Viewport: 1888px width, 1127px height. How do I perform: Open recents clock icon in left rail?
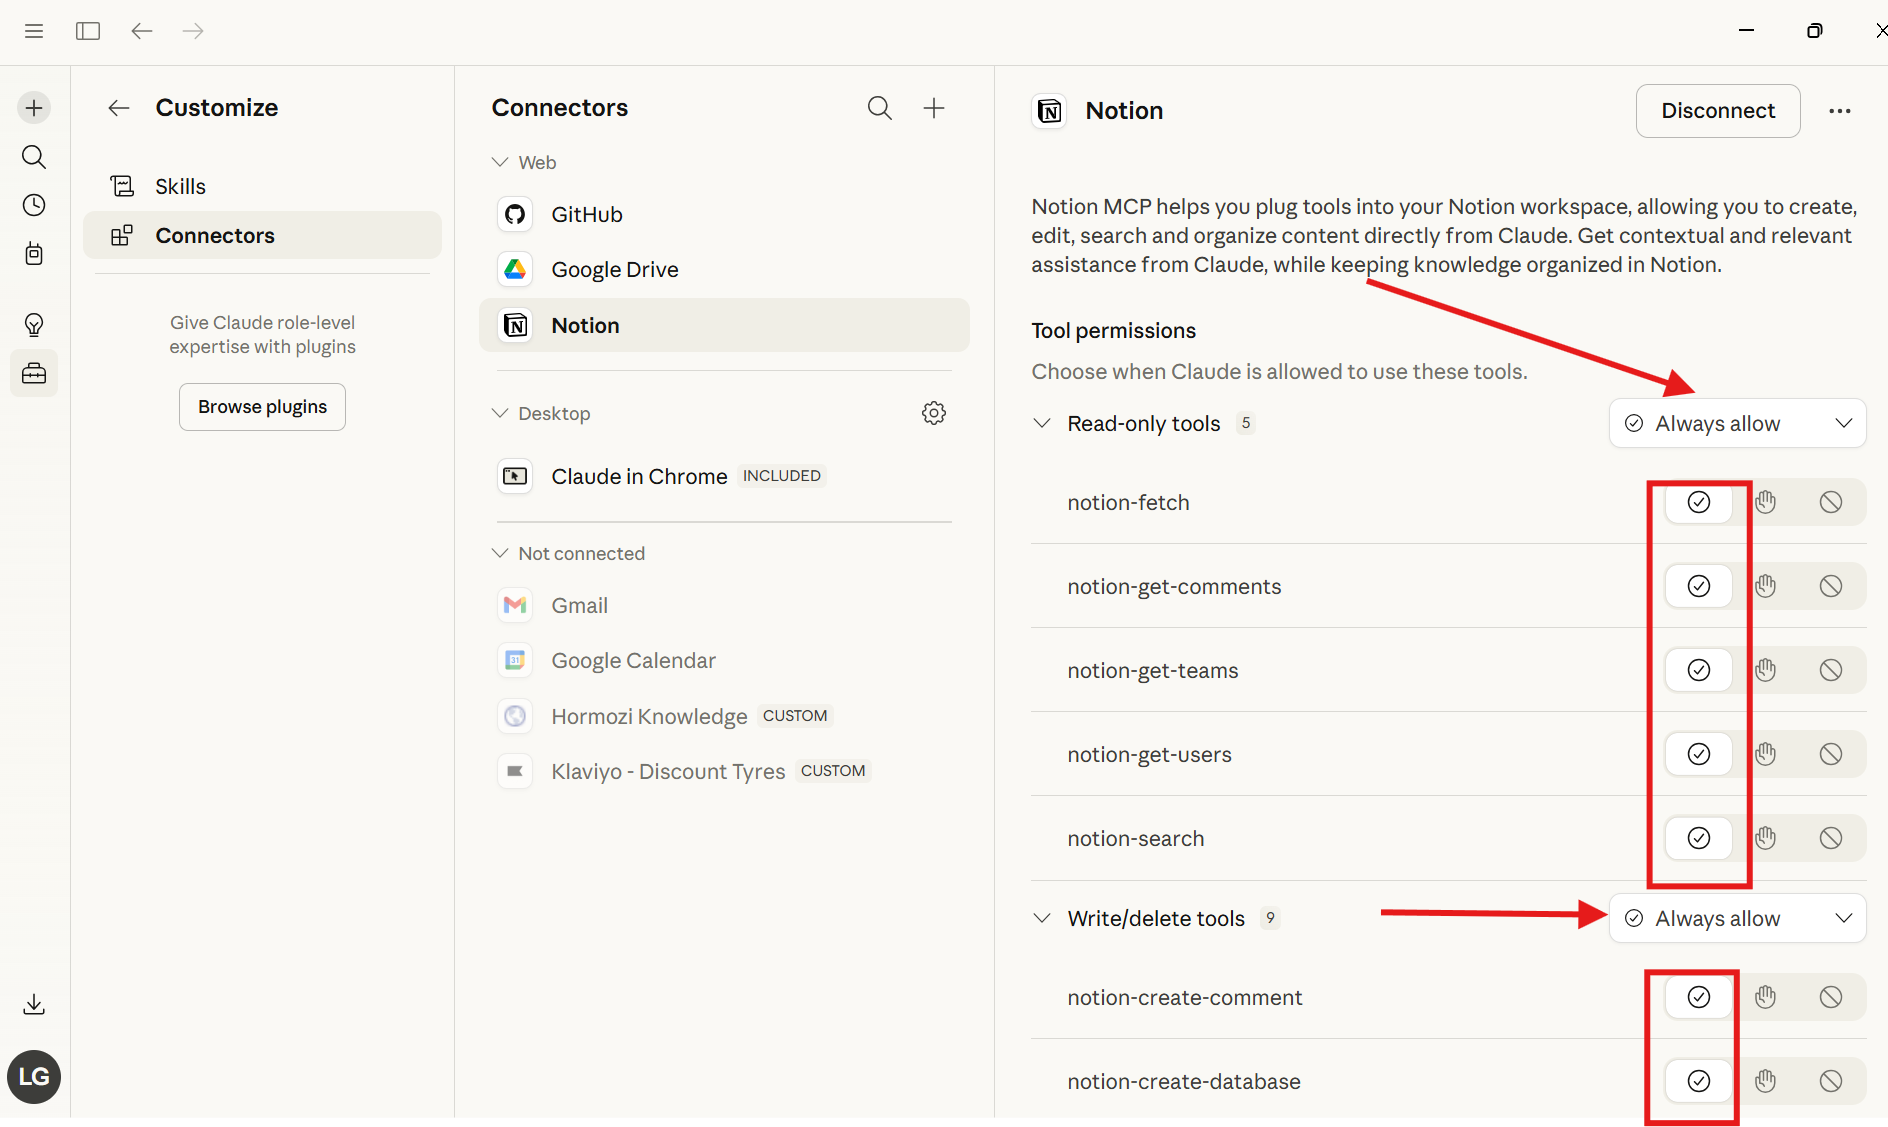[x=34, y=205]
